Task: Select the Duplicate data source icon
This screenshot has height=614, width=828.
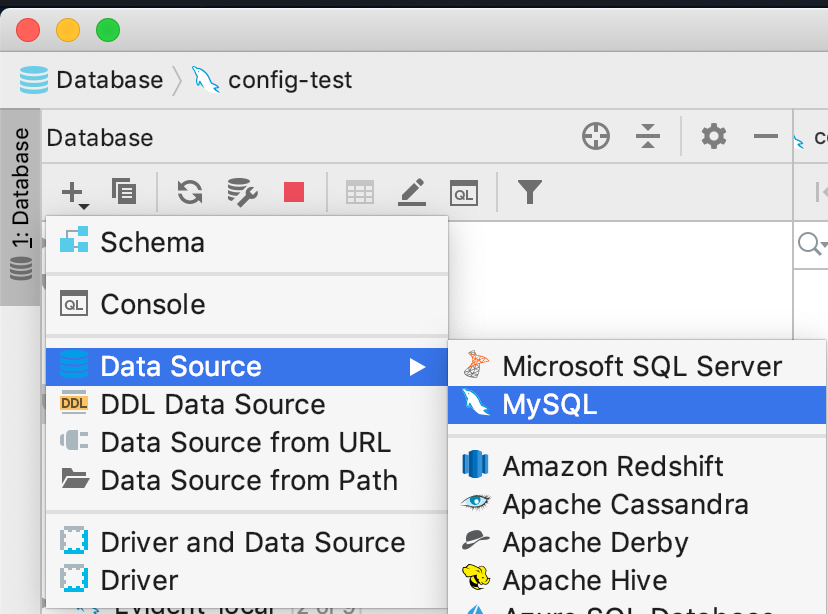Action: coord(124,192)
